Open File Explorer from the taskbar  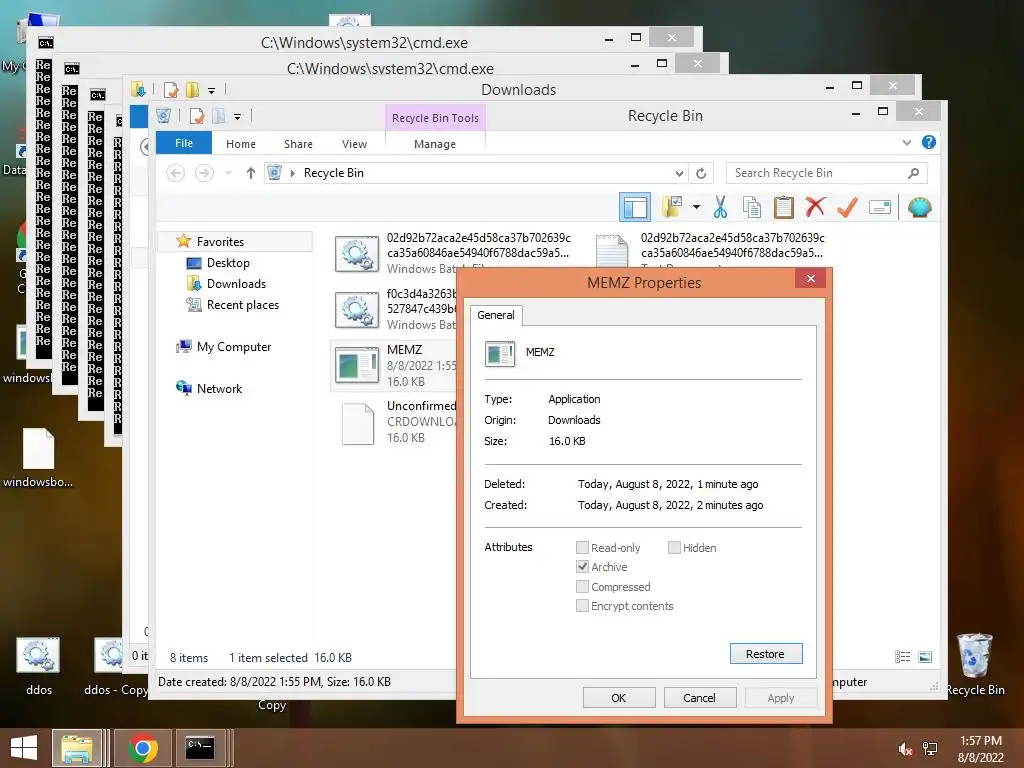[77, 748]
